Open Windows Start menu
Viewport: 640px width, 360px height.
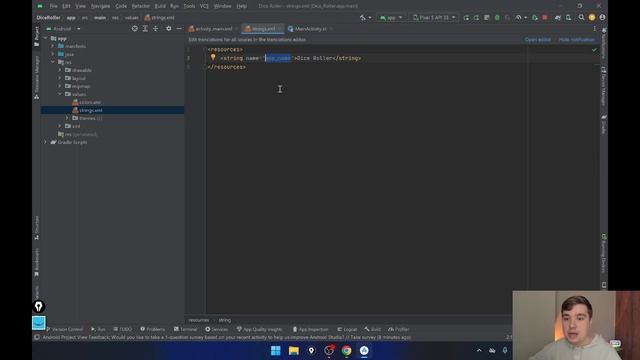click(276, 351)
